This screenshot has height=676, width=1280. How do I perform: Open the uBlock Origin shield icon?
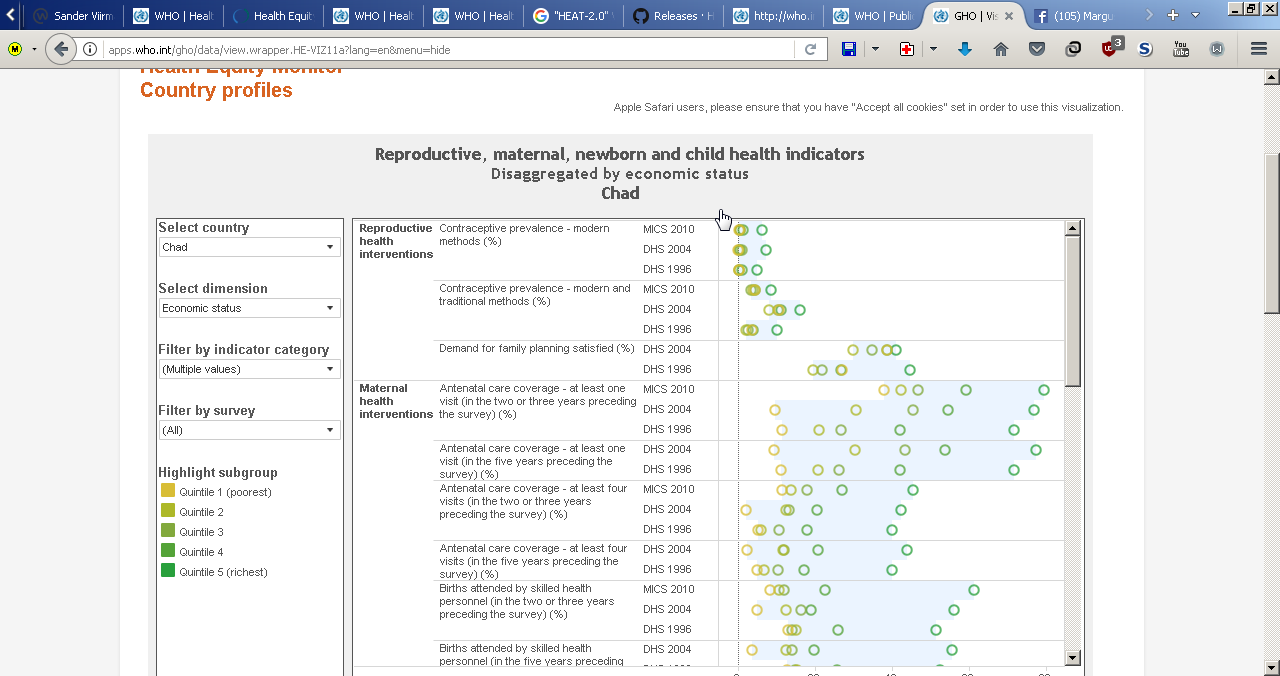coord(1111,48)
